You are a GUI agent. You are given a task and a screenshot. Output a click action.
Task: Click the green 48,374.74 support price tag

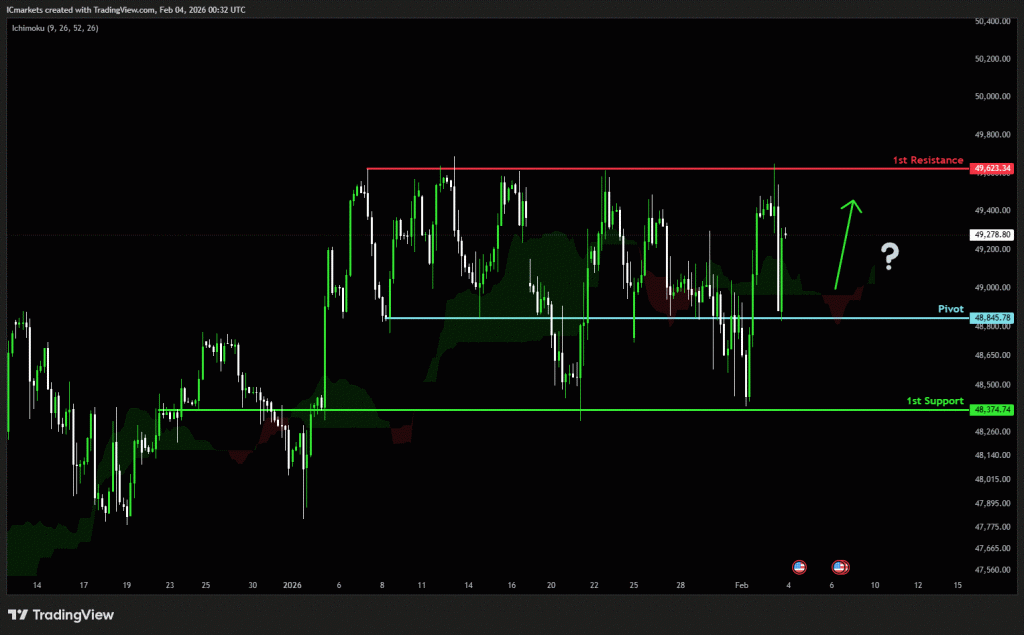992,410
